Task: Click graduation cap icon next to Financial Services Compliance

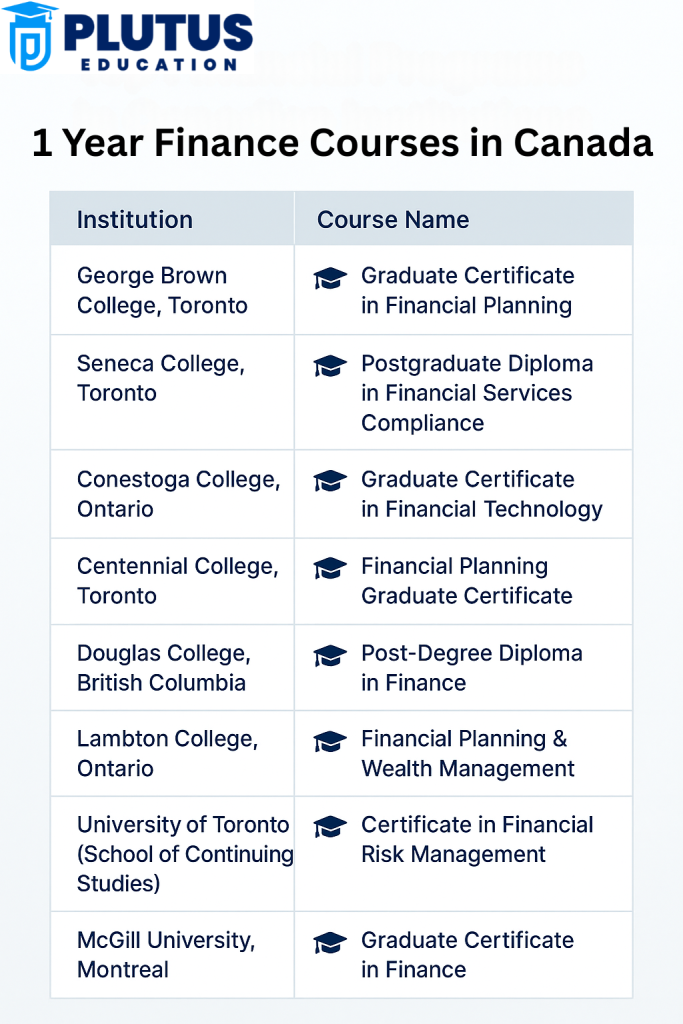Action: point(330,366)
